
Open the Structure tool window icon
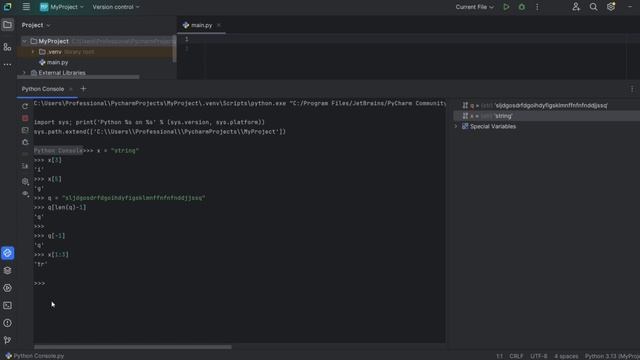click(x=7, y=47)
